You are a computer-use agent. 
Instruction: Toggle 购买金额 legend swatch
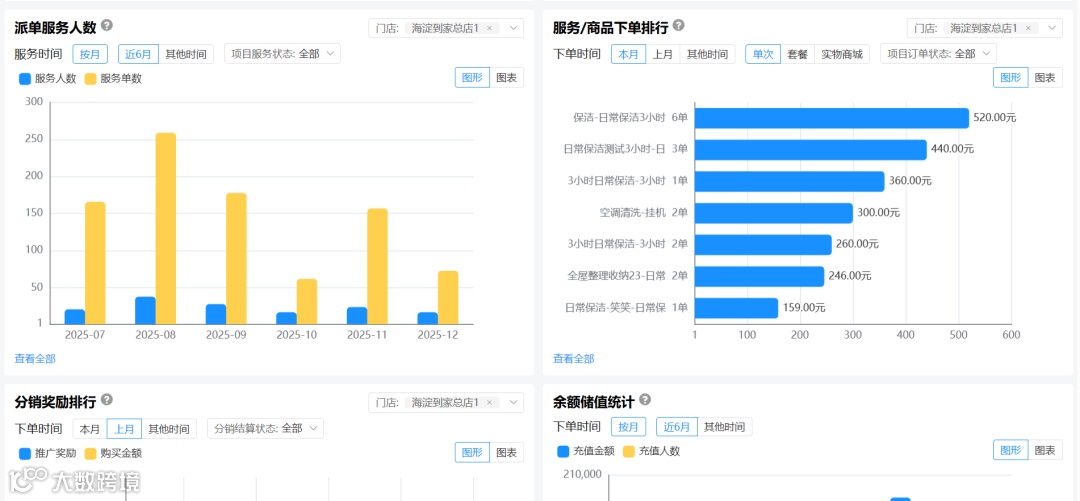[90, 453]
